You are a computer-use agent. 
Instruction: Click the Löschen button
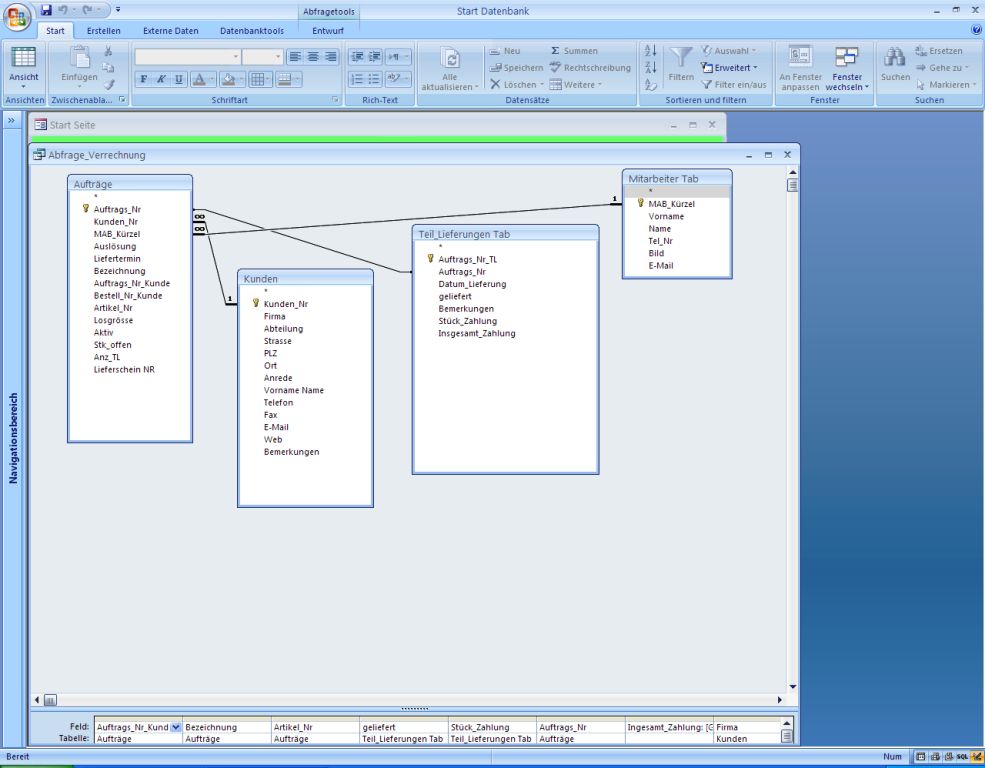(516, 84)
